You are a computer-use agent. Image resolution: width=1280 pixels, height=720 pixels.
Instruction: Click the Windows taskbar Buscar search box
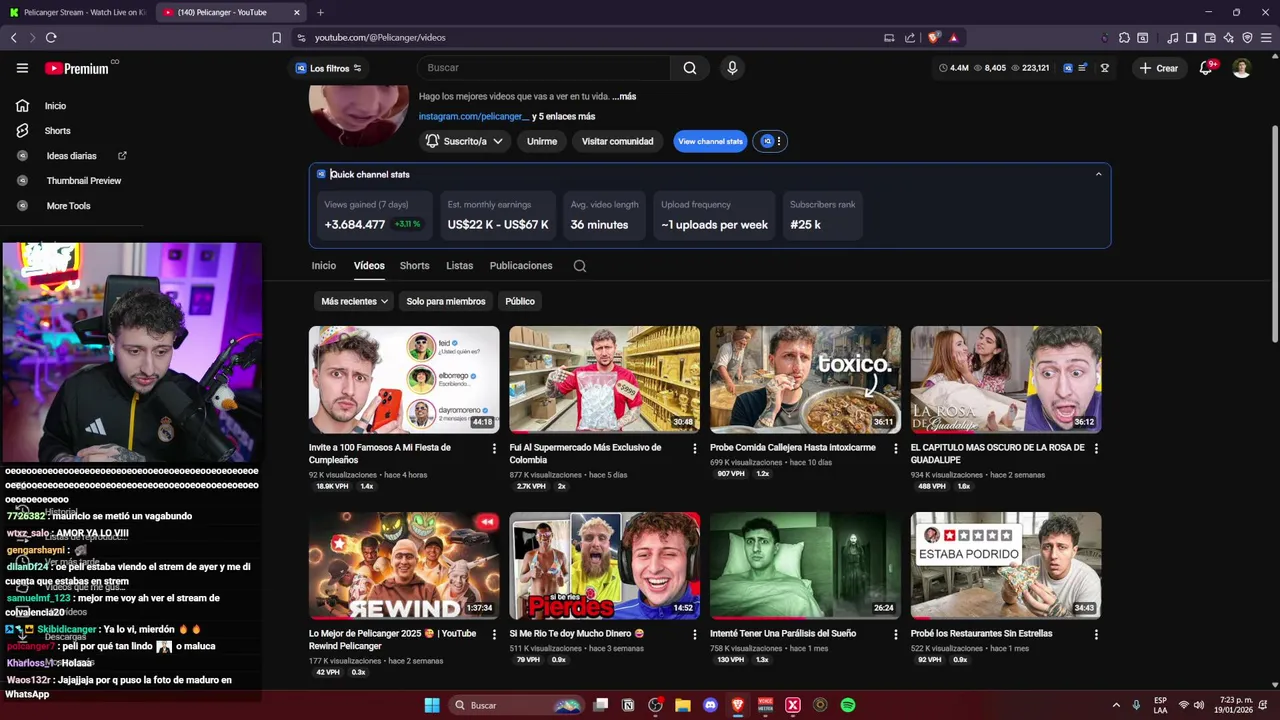pos(518,705)
